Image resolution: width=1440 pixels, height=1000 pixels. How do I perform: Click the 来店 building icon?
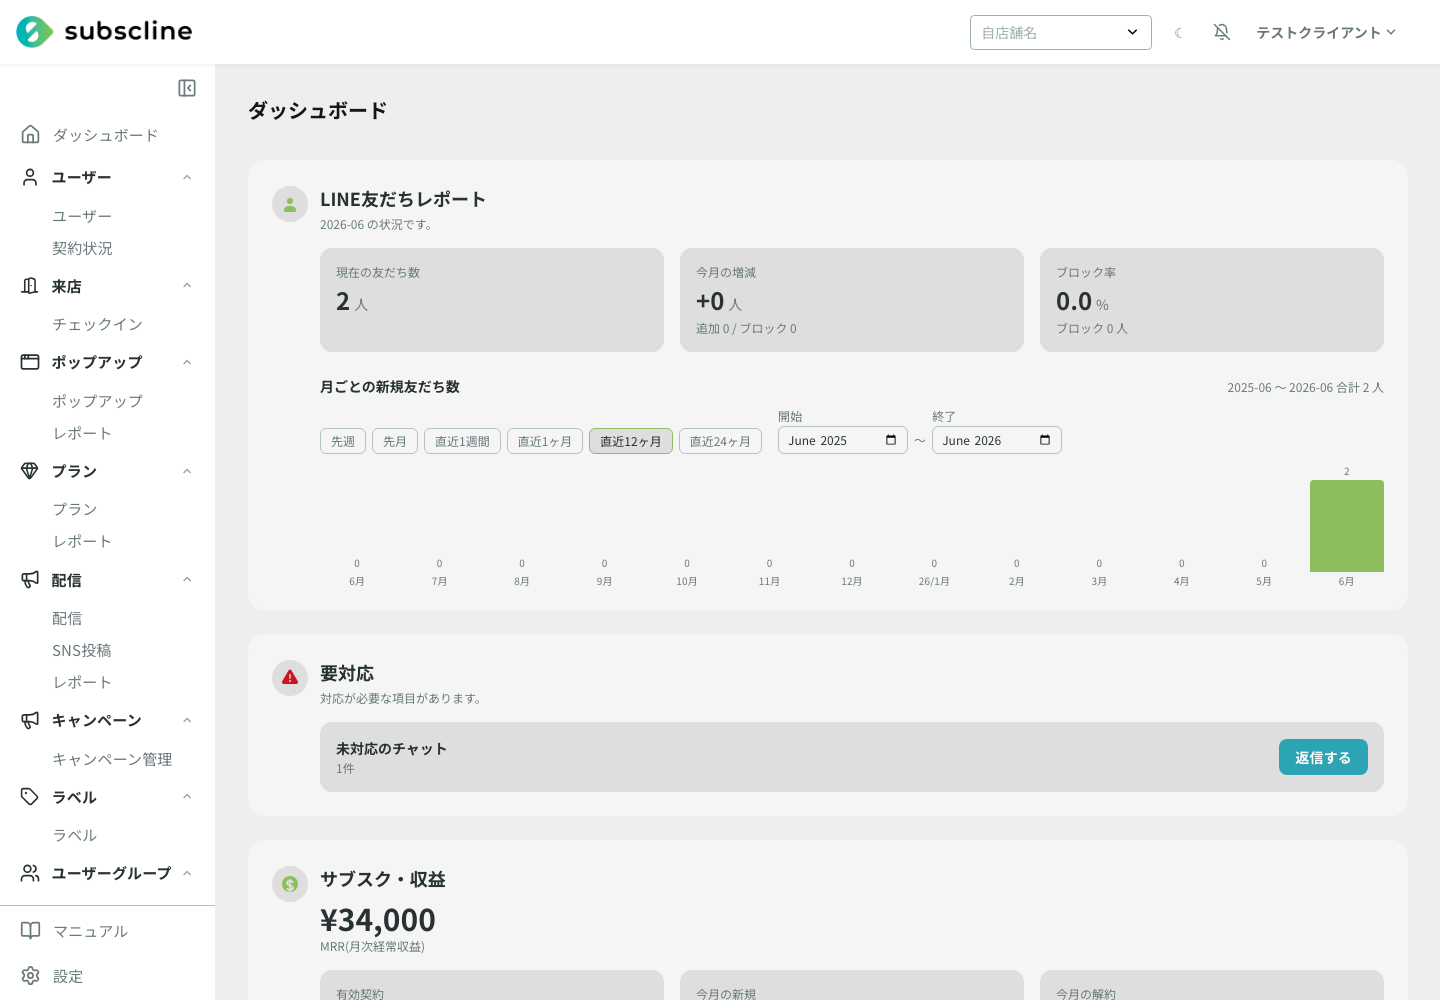(30, 286)
